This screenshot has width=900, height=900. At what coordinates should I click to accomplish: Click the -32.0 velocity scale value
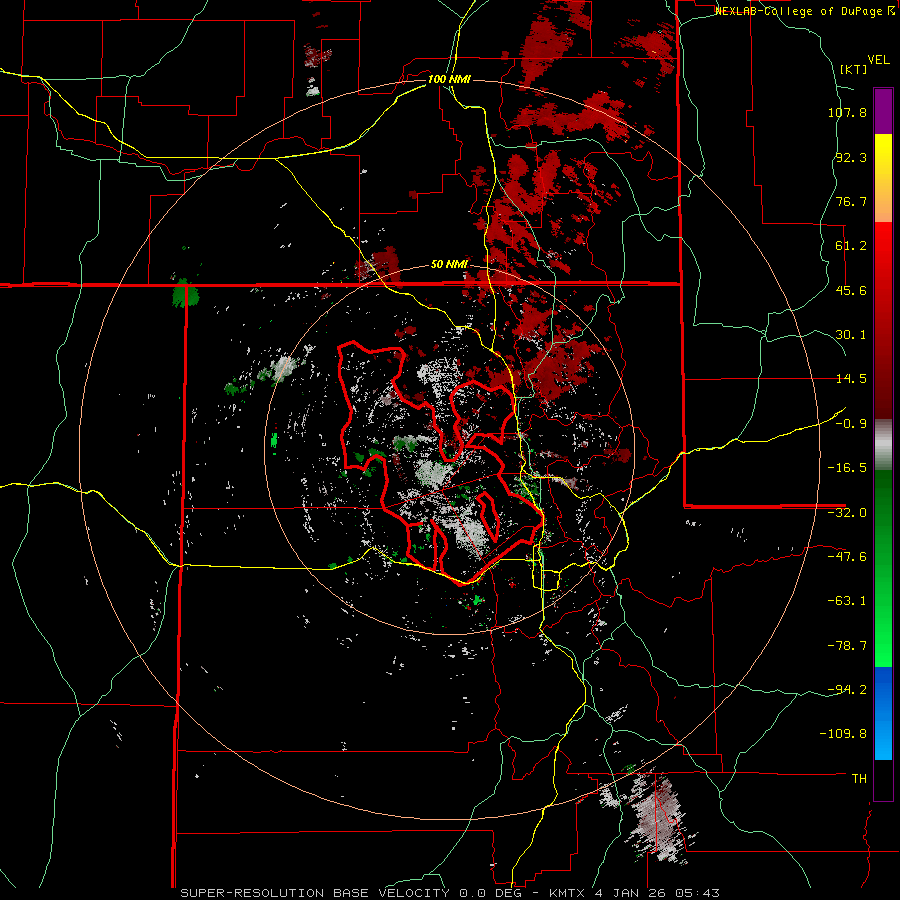tap(847, 513)
